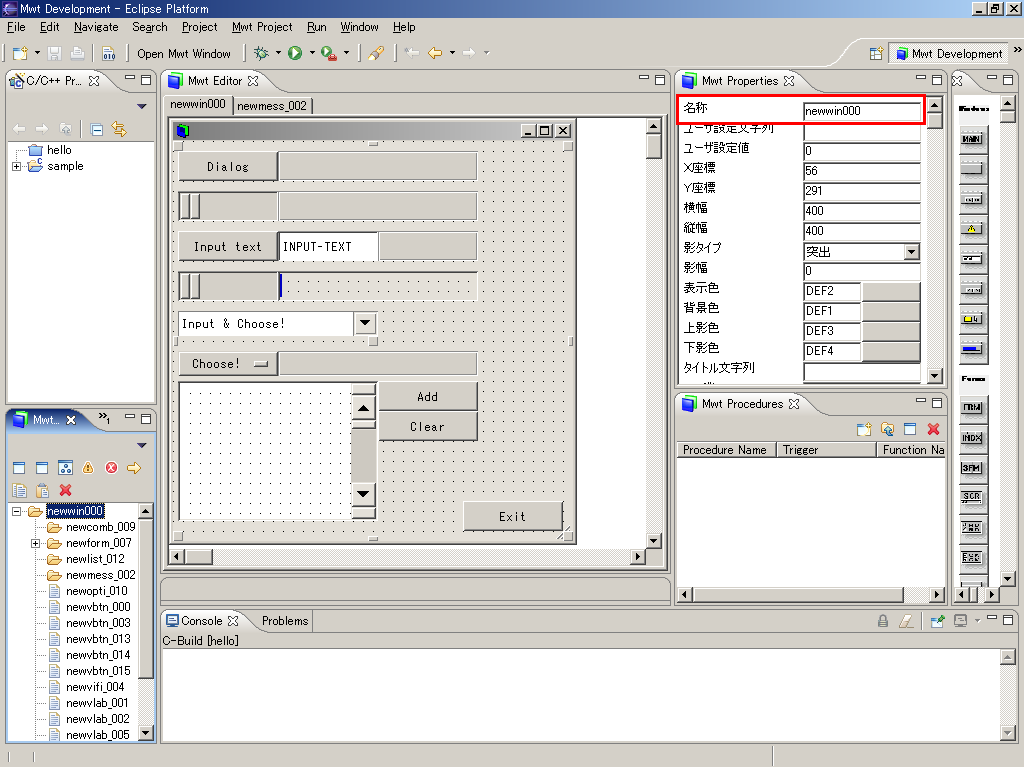Open the 影タイプ dropdown showing 突出
Viewport: 1024px width, 768px height.
911,252
